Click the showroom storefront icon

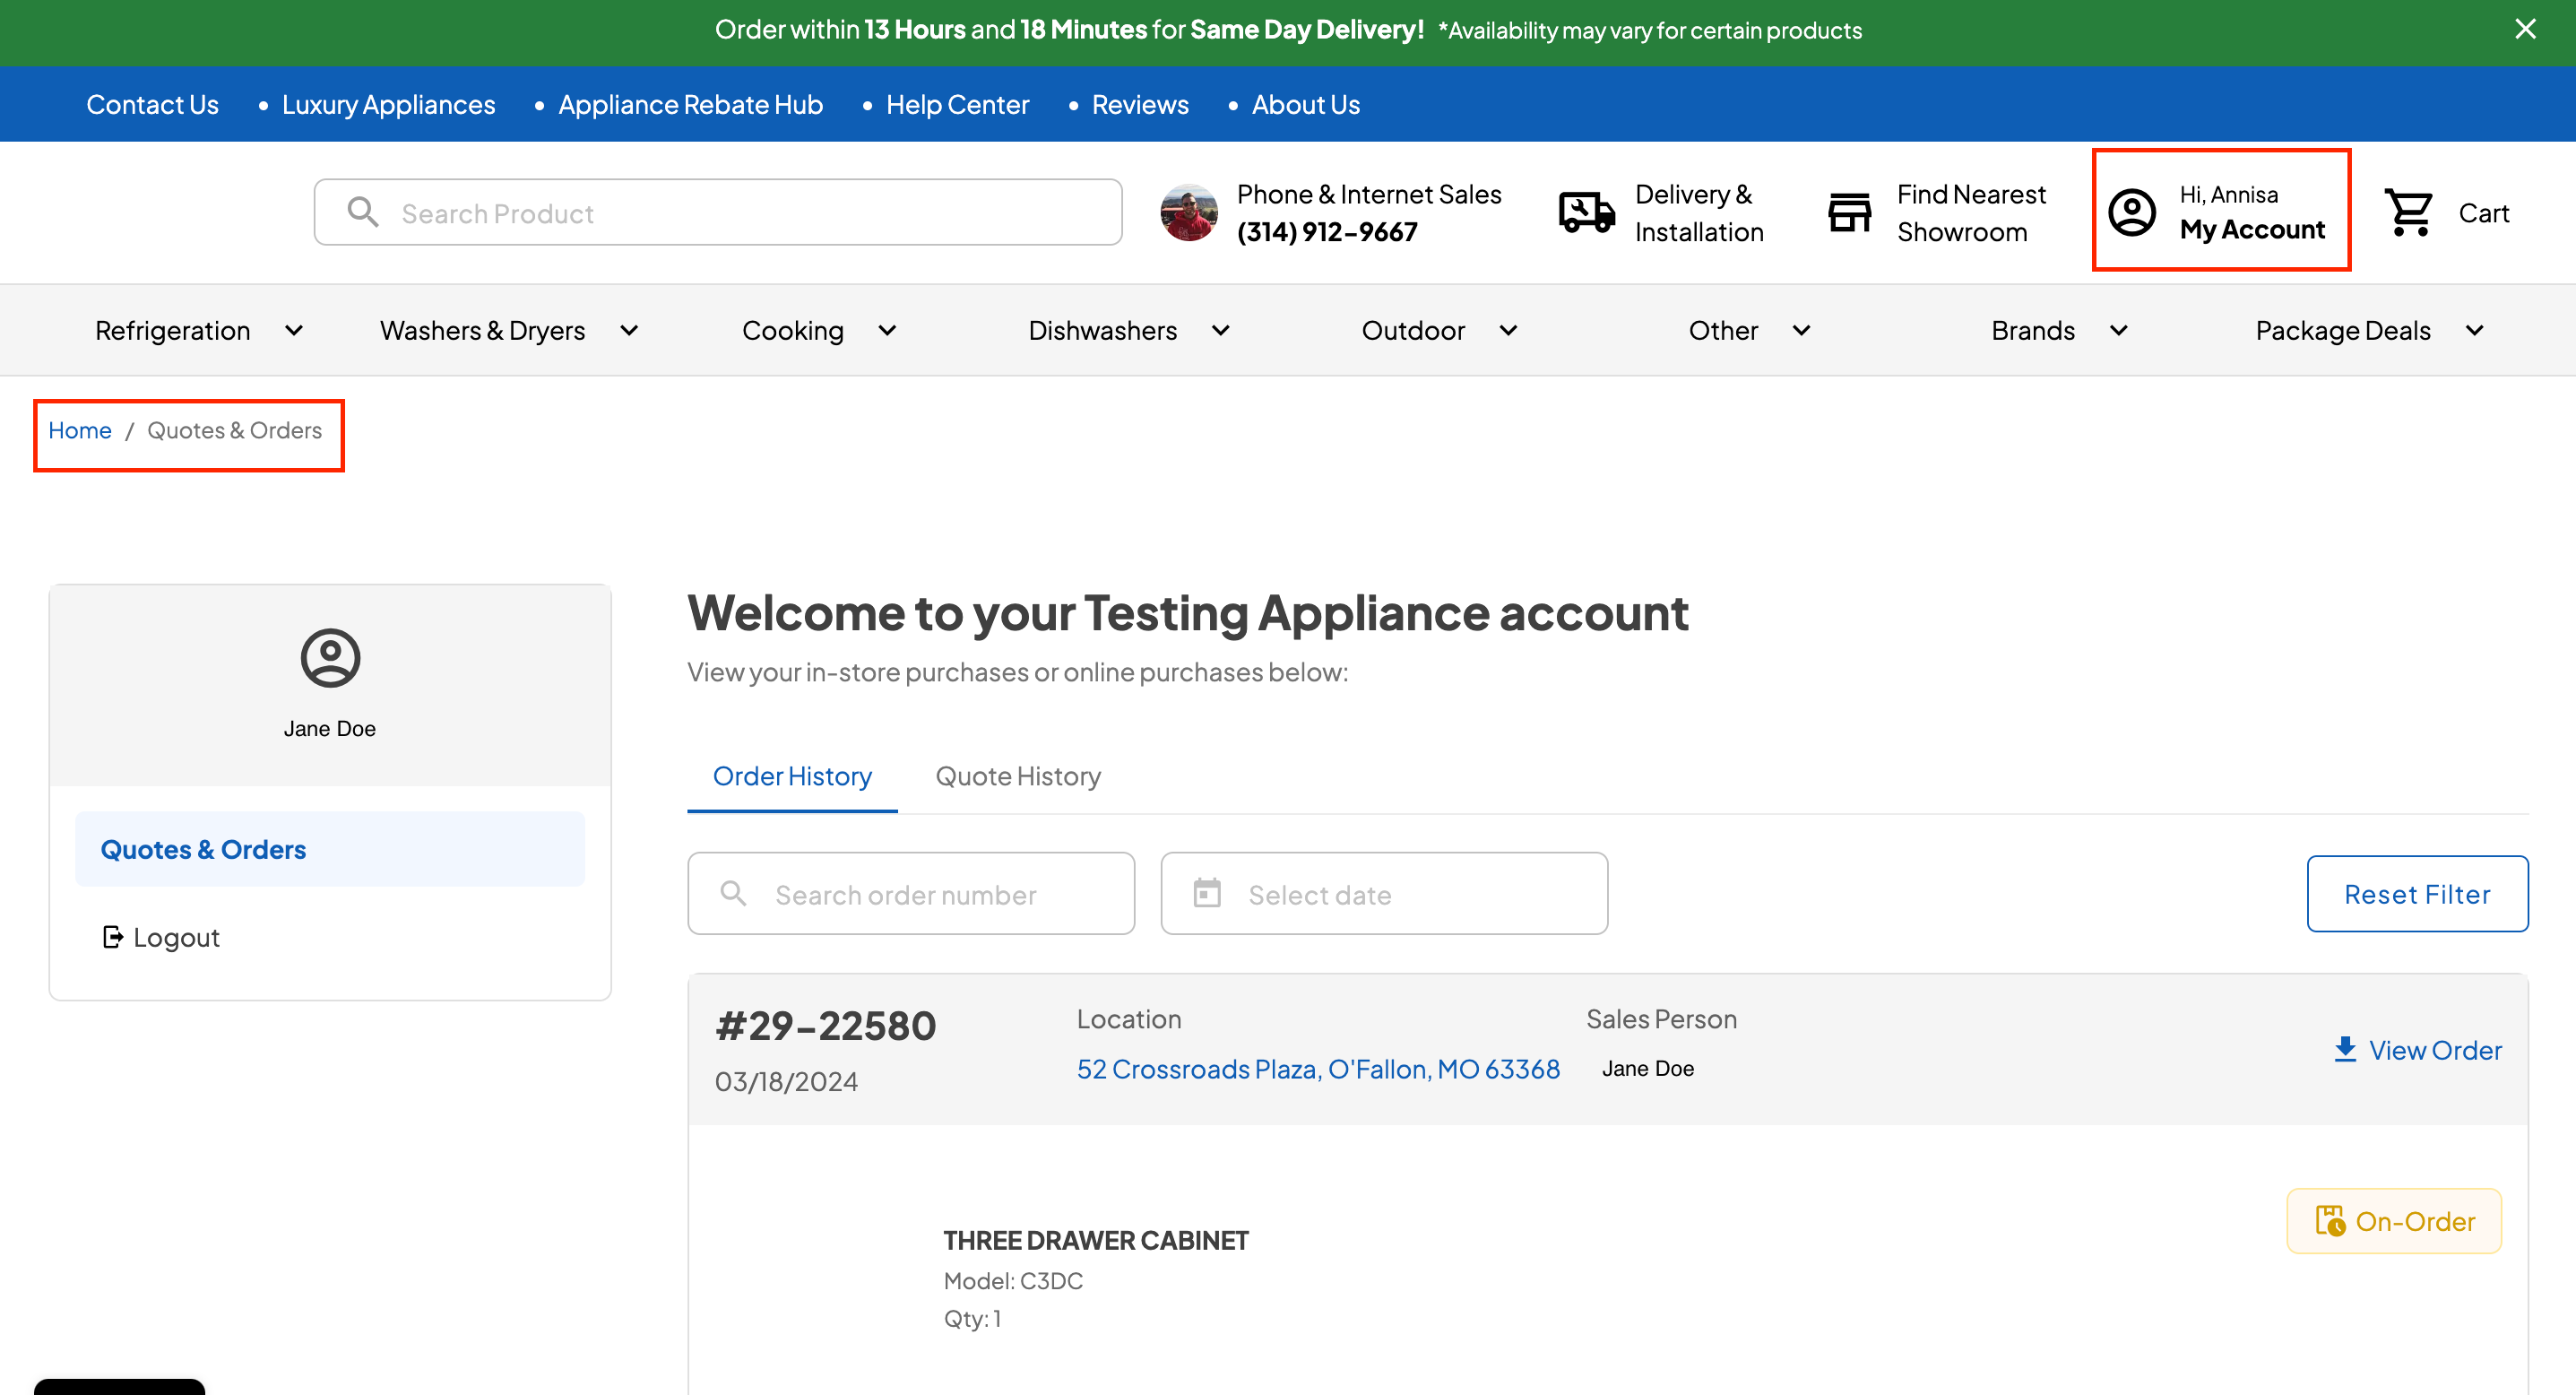click(1849, 212)
